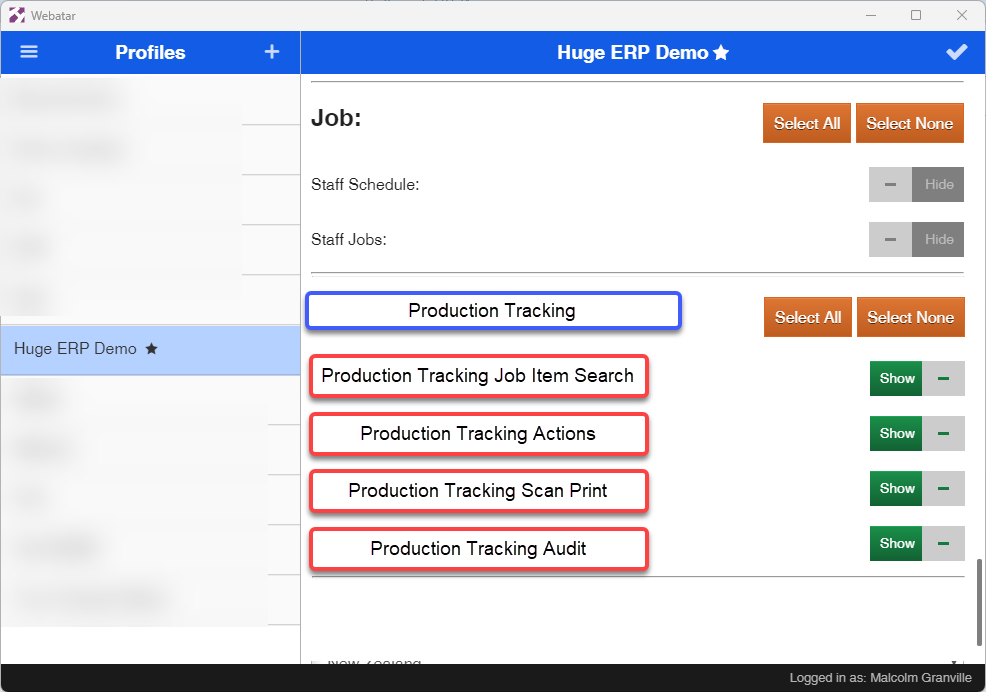
Task: Toggle Show for Production Tracking Job Item Search
Action: [x=896, y=379]
